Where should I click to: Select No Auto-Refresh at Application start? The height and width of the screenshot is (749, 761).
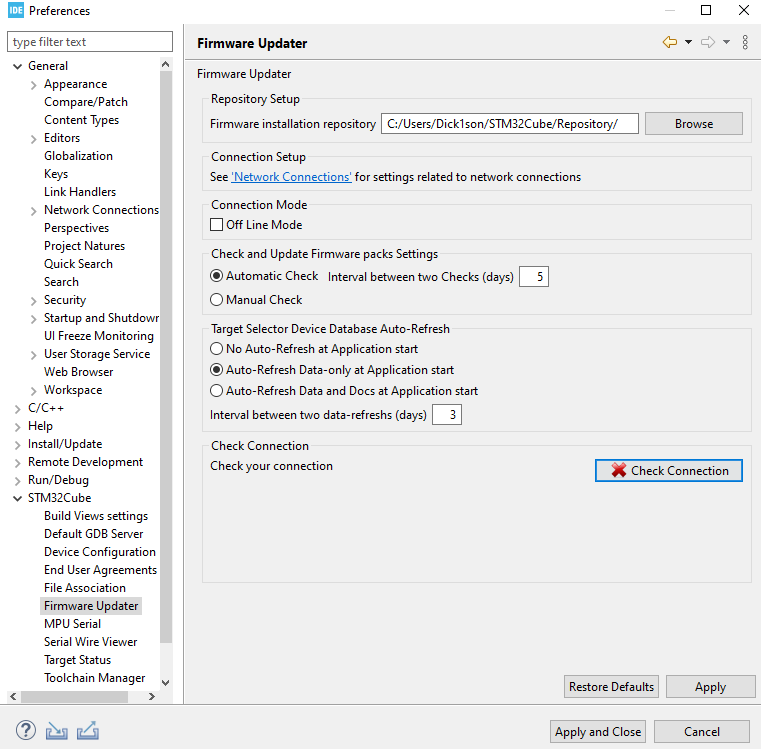[x=216, y=349]
